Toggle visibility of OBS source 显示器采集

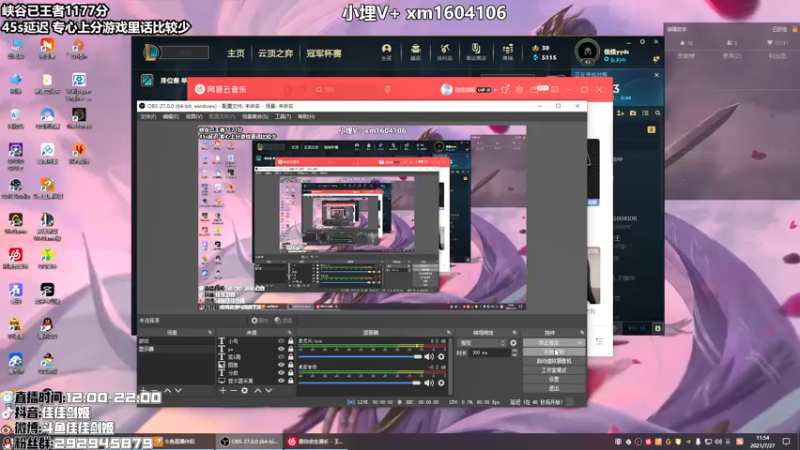281,381
